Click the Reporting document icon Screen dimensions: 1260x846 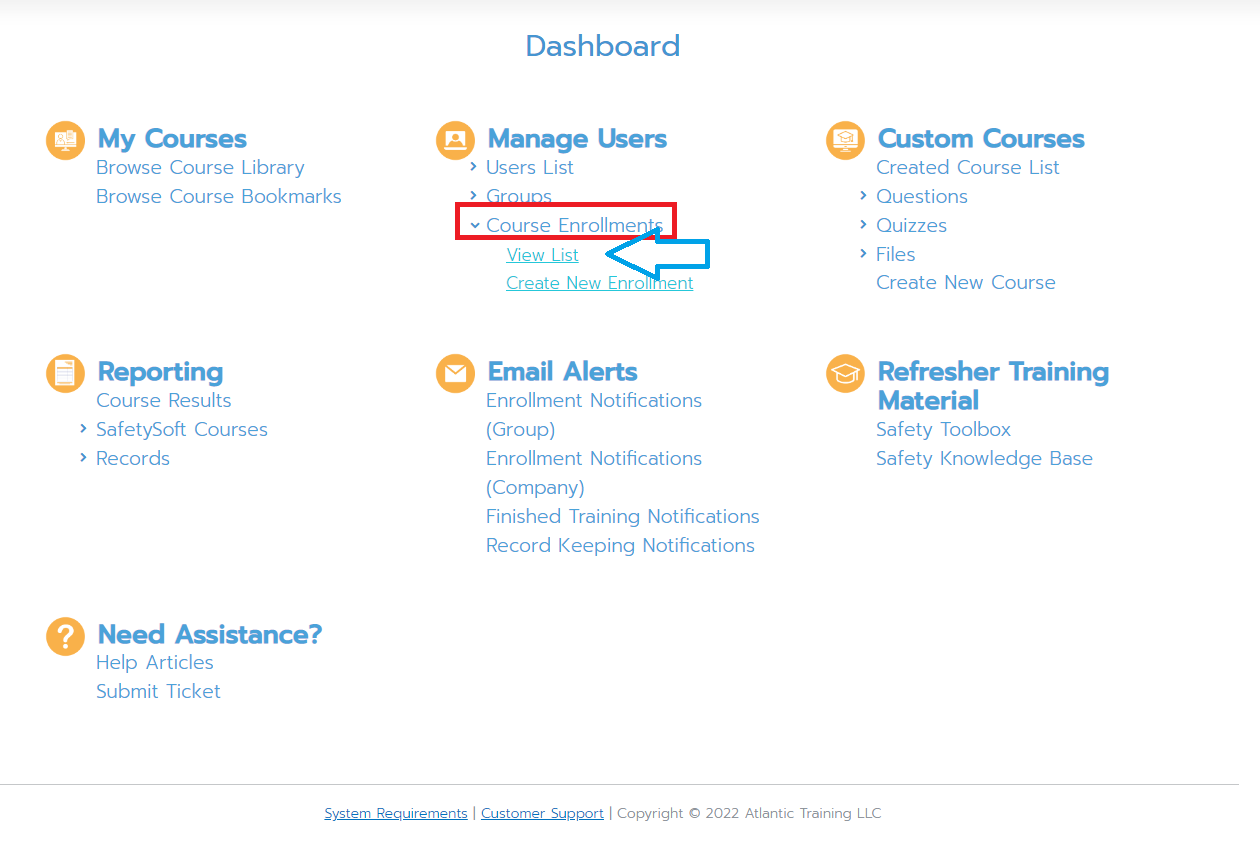tap(65, 373)
